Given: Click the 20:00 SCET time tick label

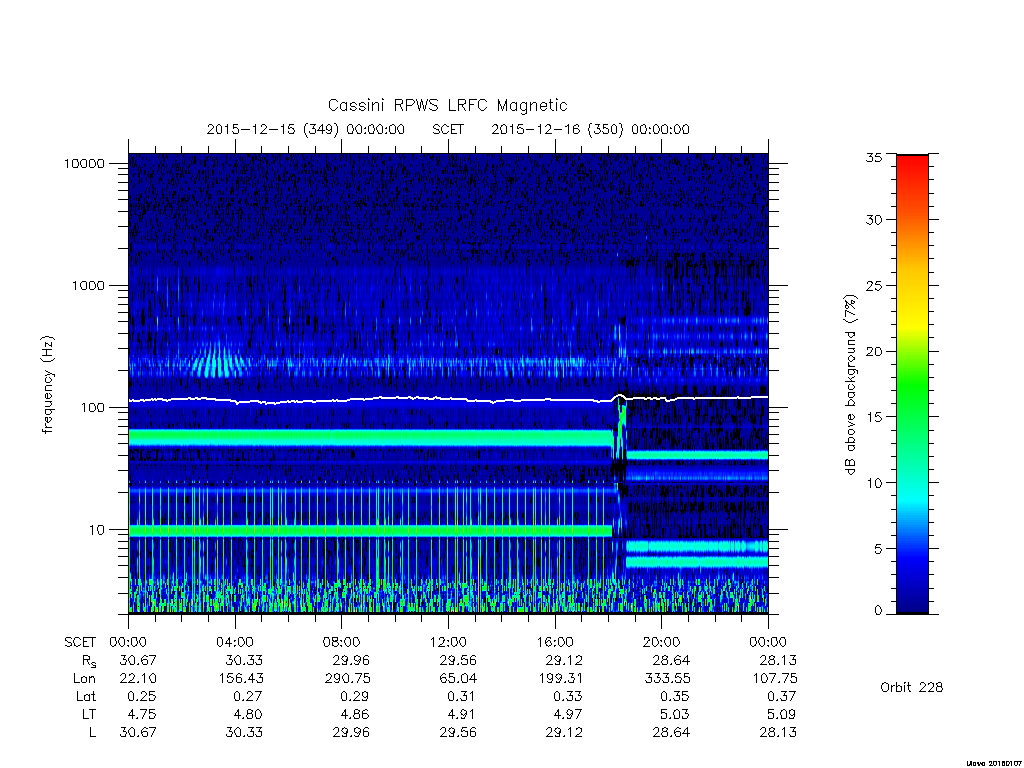Looking at the screenshot, I should click(x=662, y=642).
